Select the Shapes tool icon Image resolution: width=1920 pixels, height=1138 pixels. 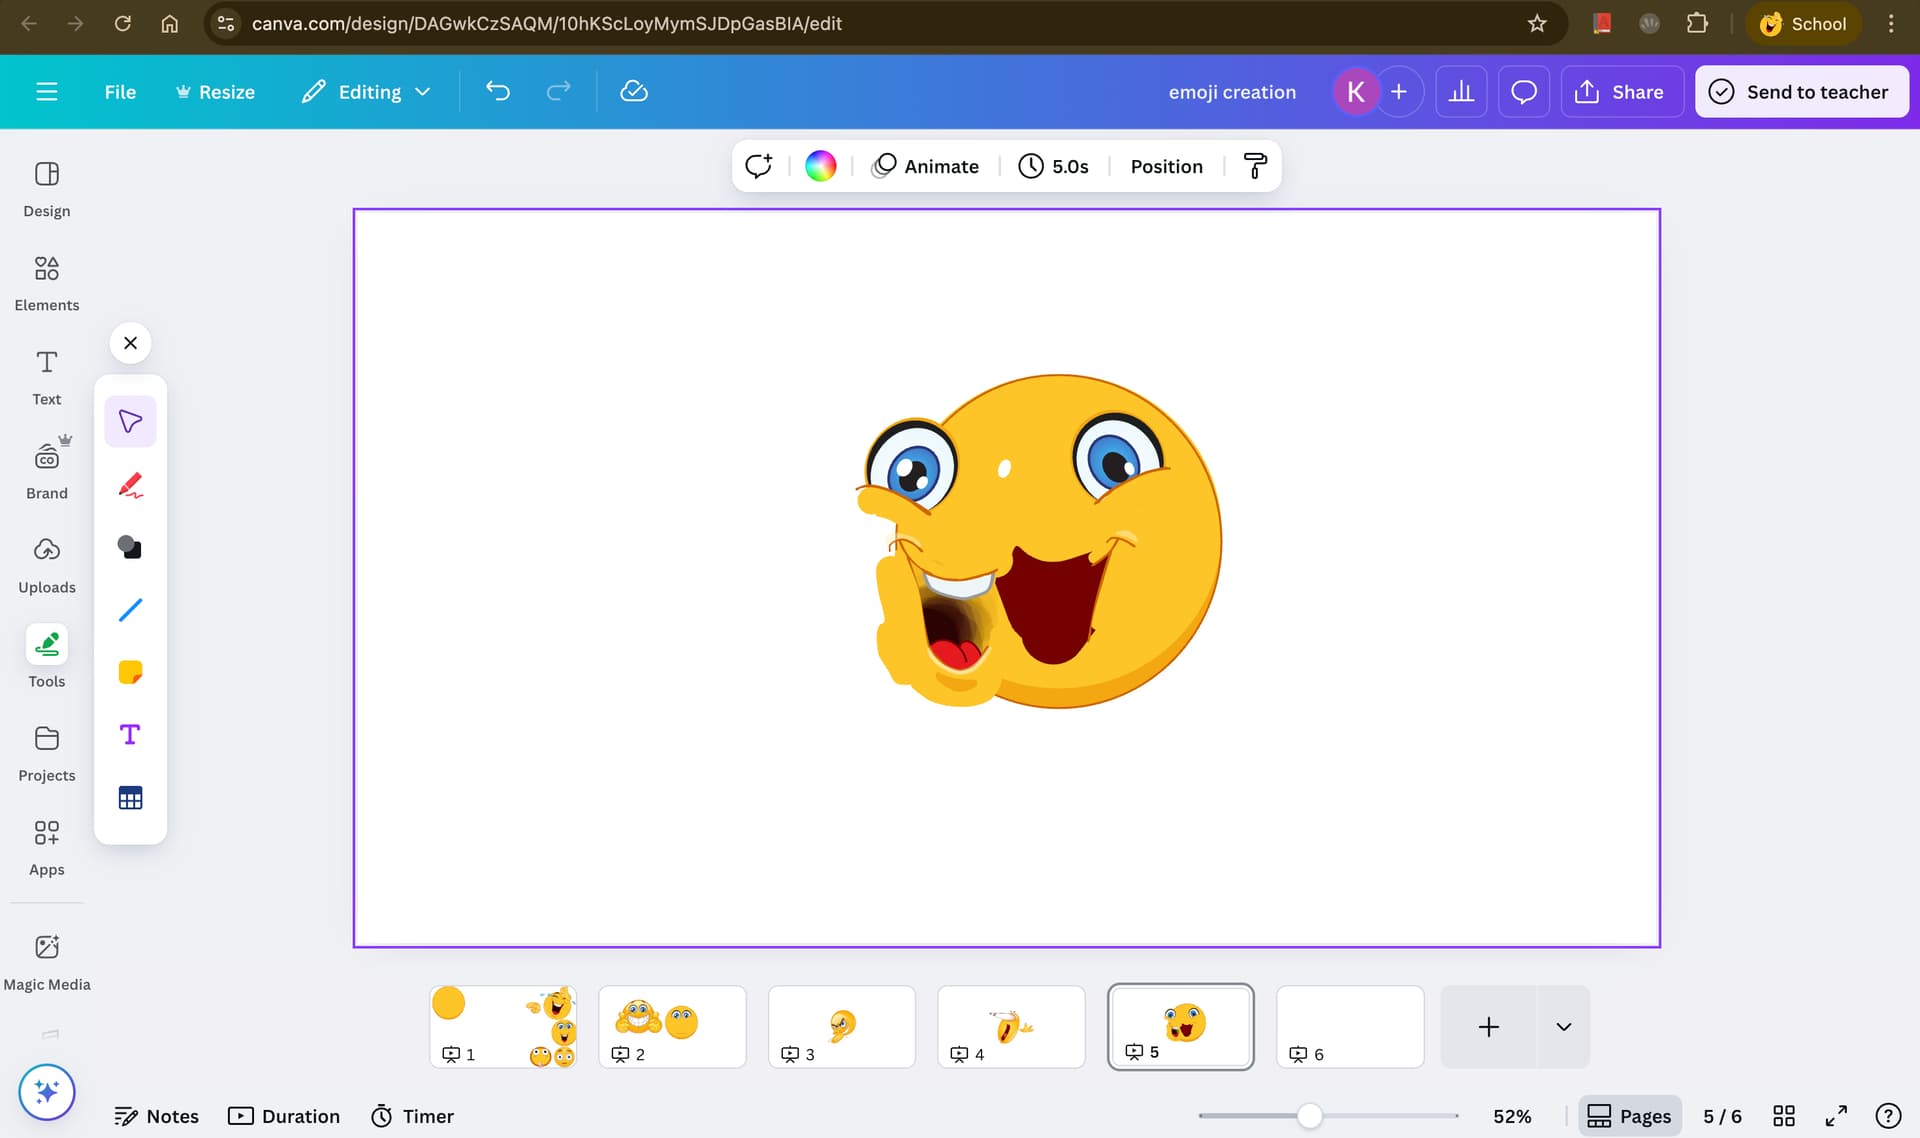[x=130, y=547]
